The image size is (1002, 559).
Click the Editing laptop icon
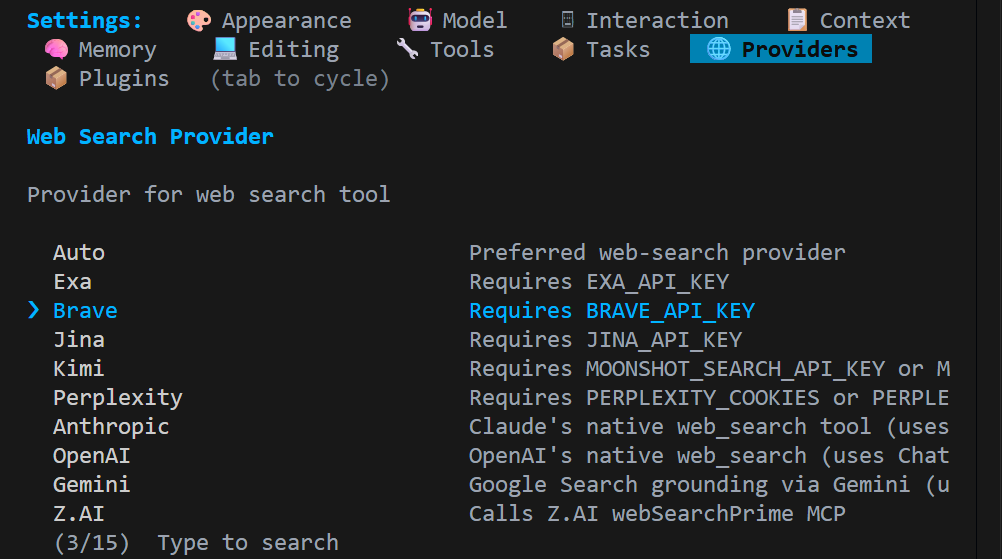click(x=225, y=49)
